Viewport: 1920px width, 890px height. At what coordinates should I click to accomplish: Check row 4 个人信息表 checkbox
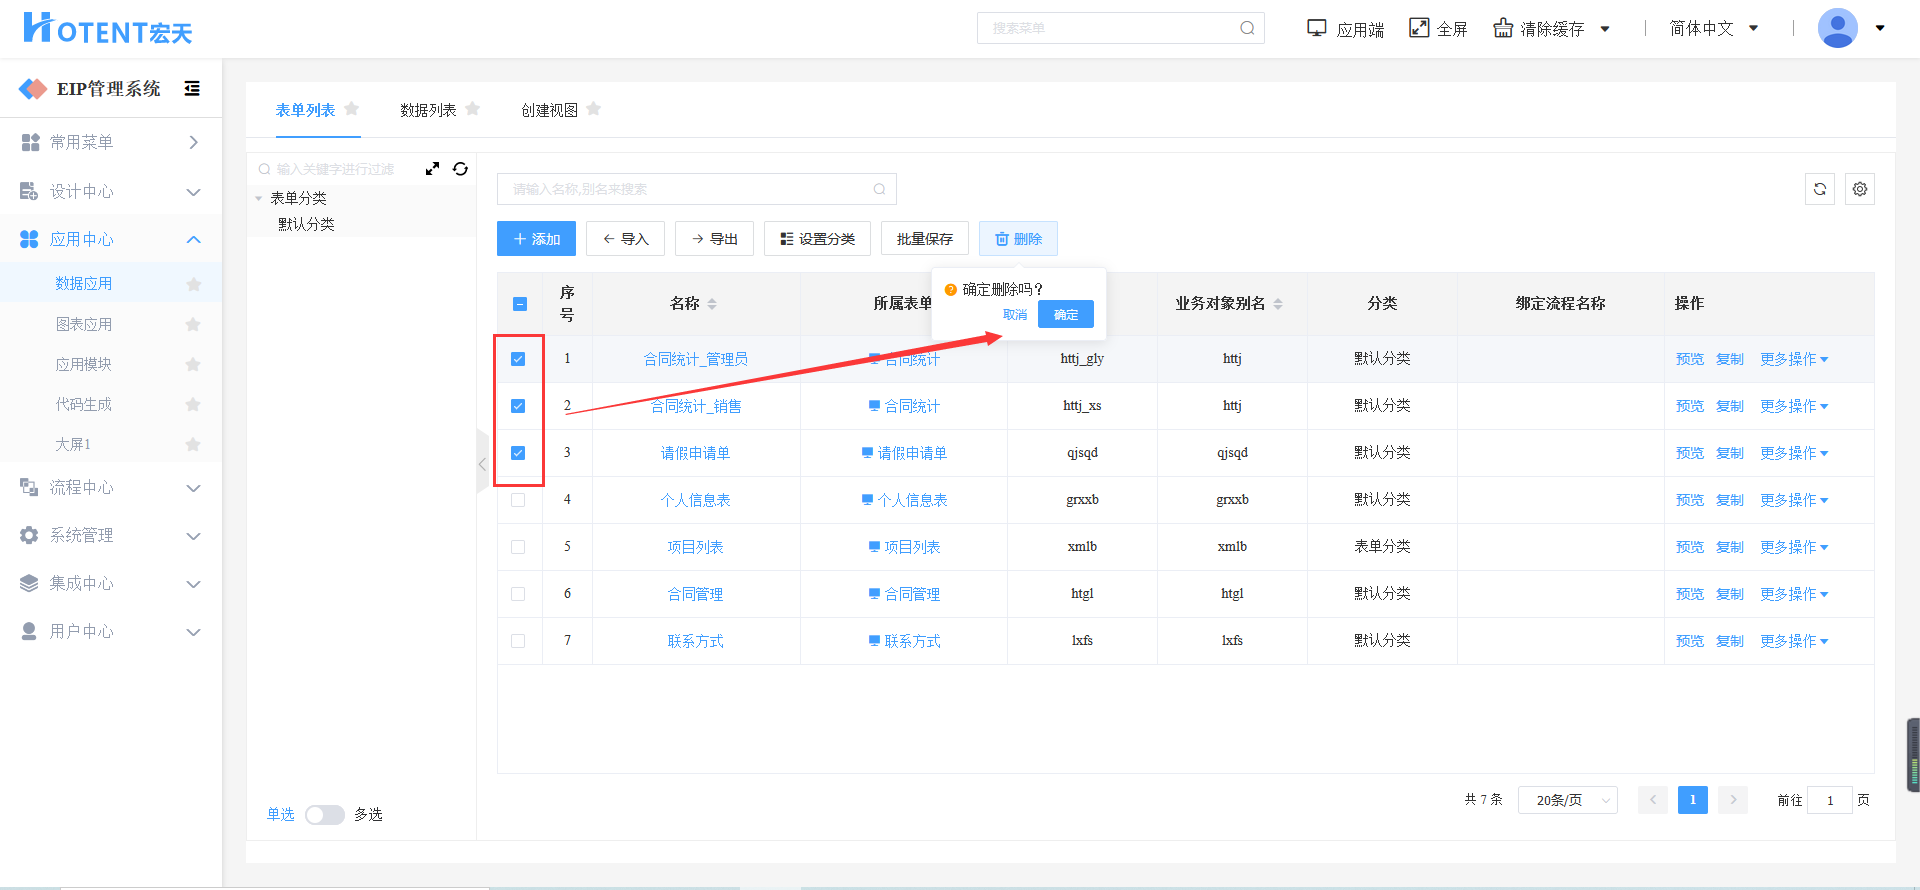(518, 500)
